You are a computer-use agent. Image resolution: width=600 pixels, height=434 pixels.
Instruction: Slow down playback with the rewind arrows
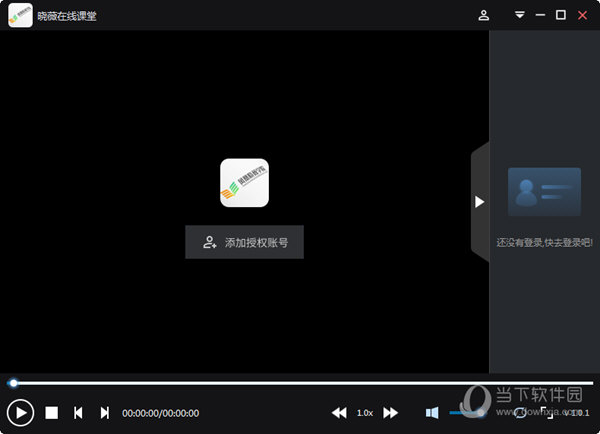tap(339, 413)
